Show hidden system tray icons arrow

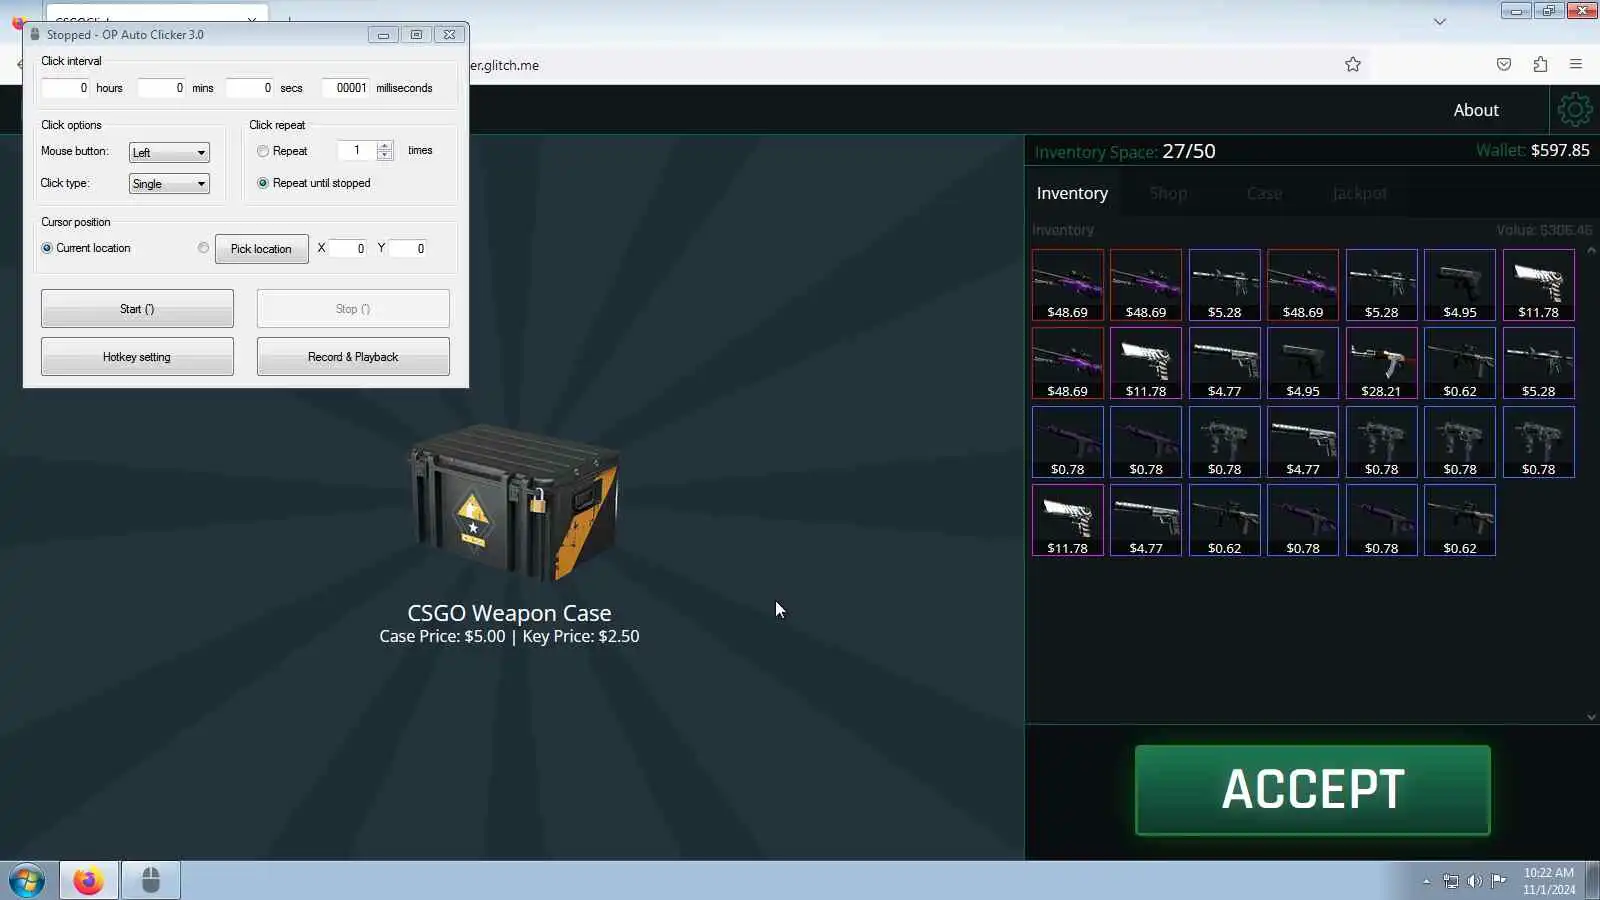1426,881
